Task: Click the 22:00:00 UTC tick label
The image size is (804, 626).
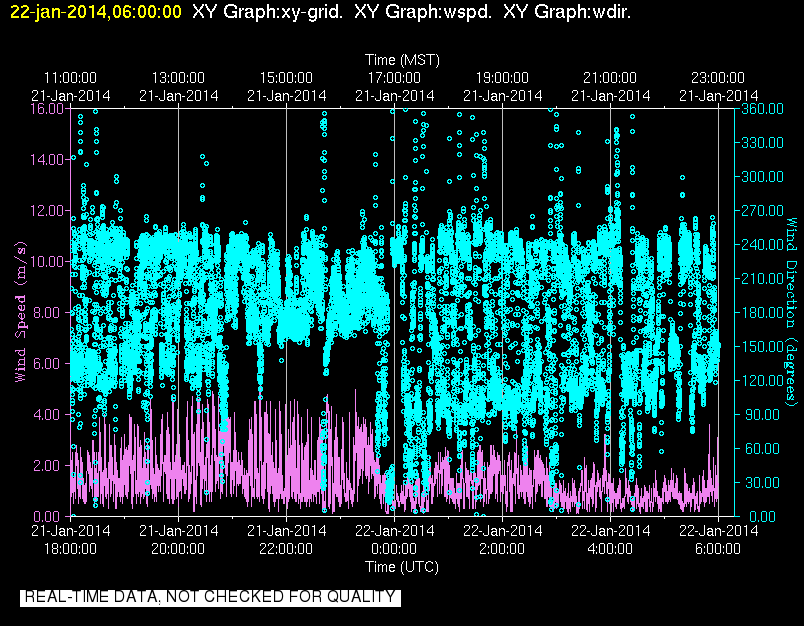Action: click(286, 549)
